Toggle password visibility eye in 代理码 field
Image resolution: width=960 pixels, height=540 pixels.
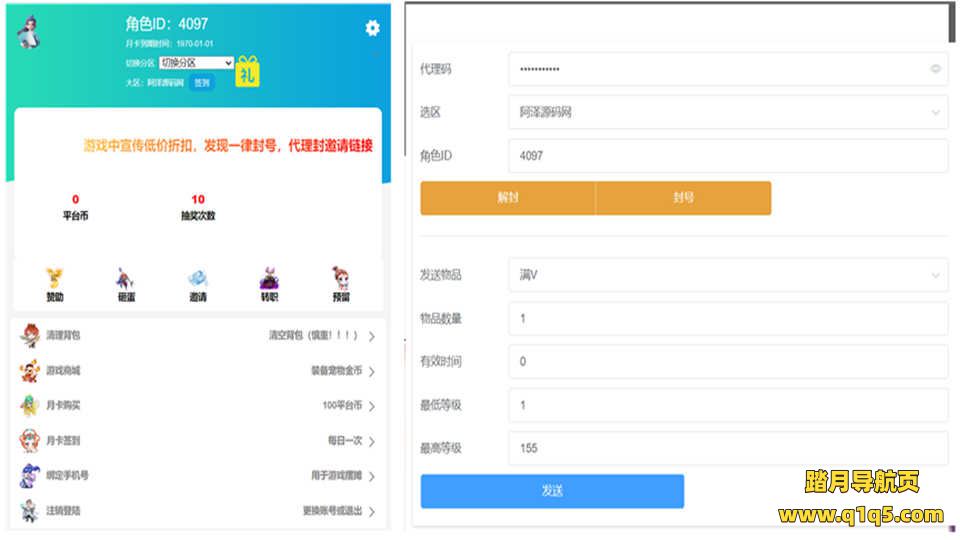(x=936, y=69)
